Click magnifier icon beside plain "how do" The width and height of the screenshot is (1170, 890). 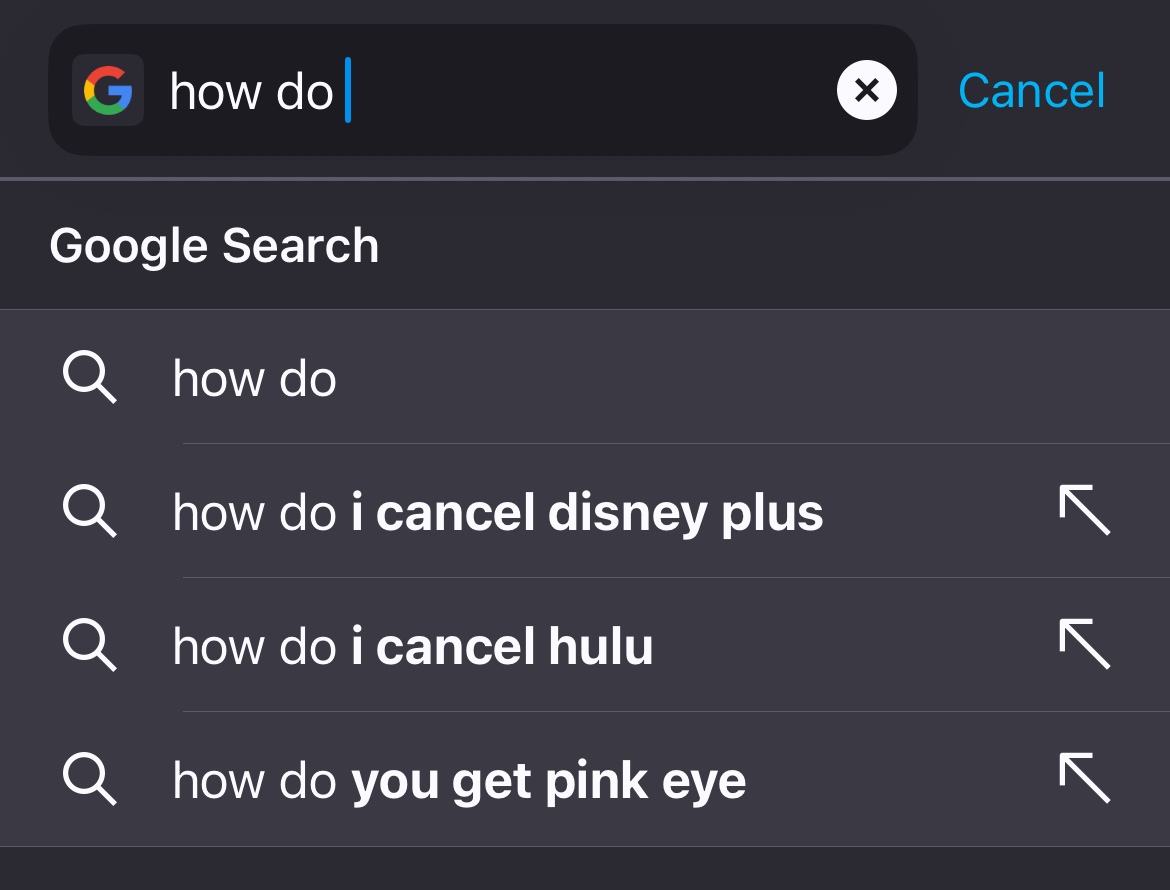point(89,378)
